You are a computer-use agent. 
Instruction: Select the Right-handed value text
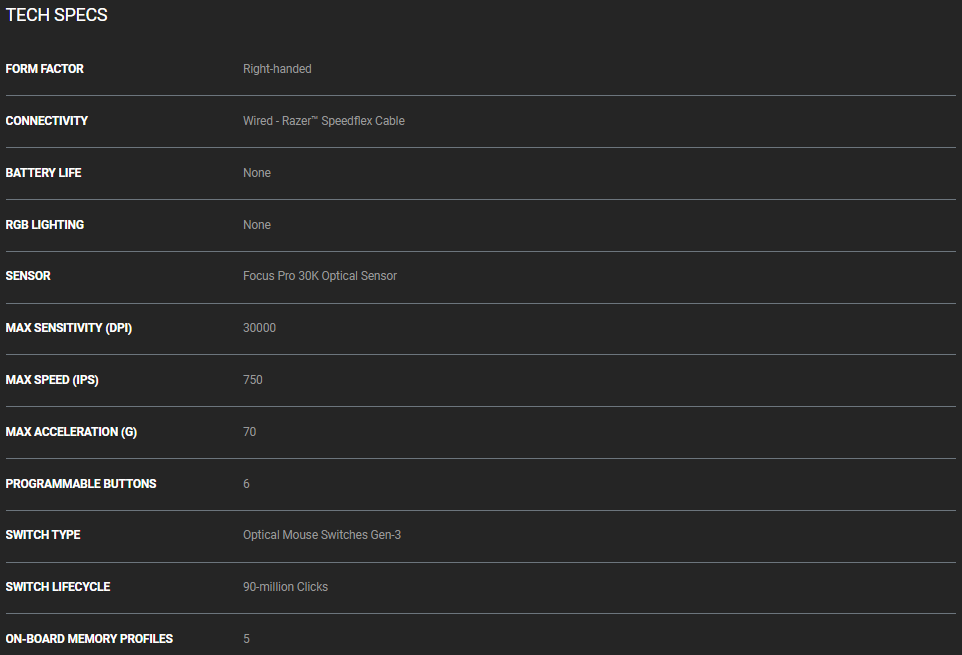pos(277,69)
